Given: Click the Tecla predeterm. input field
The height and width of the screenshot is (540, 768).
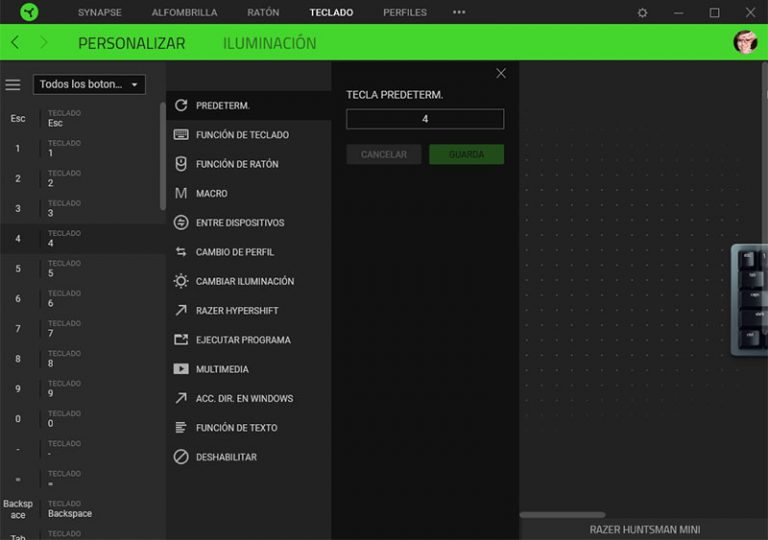Looking at the screenshot, I should (x=425, y=119).
